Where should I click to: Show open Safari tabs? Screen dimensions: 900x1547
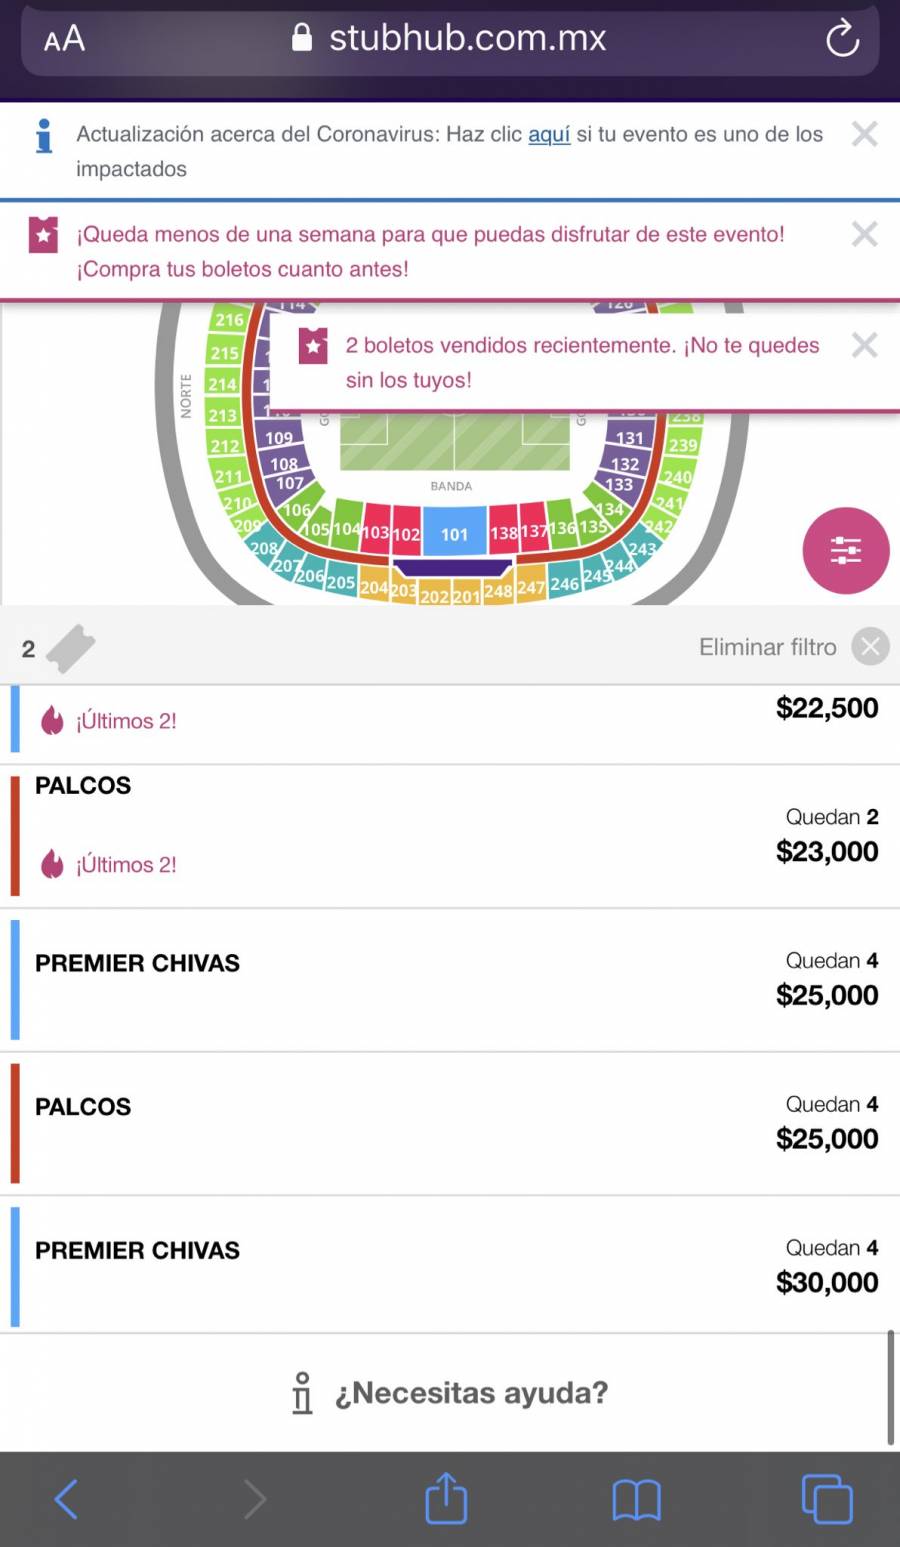point(827,1499)
